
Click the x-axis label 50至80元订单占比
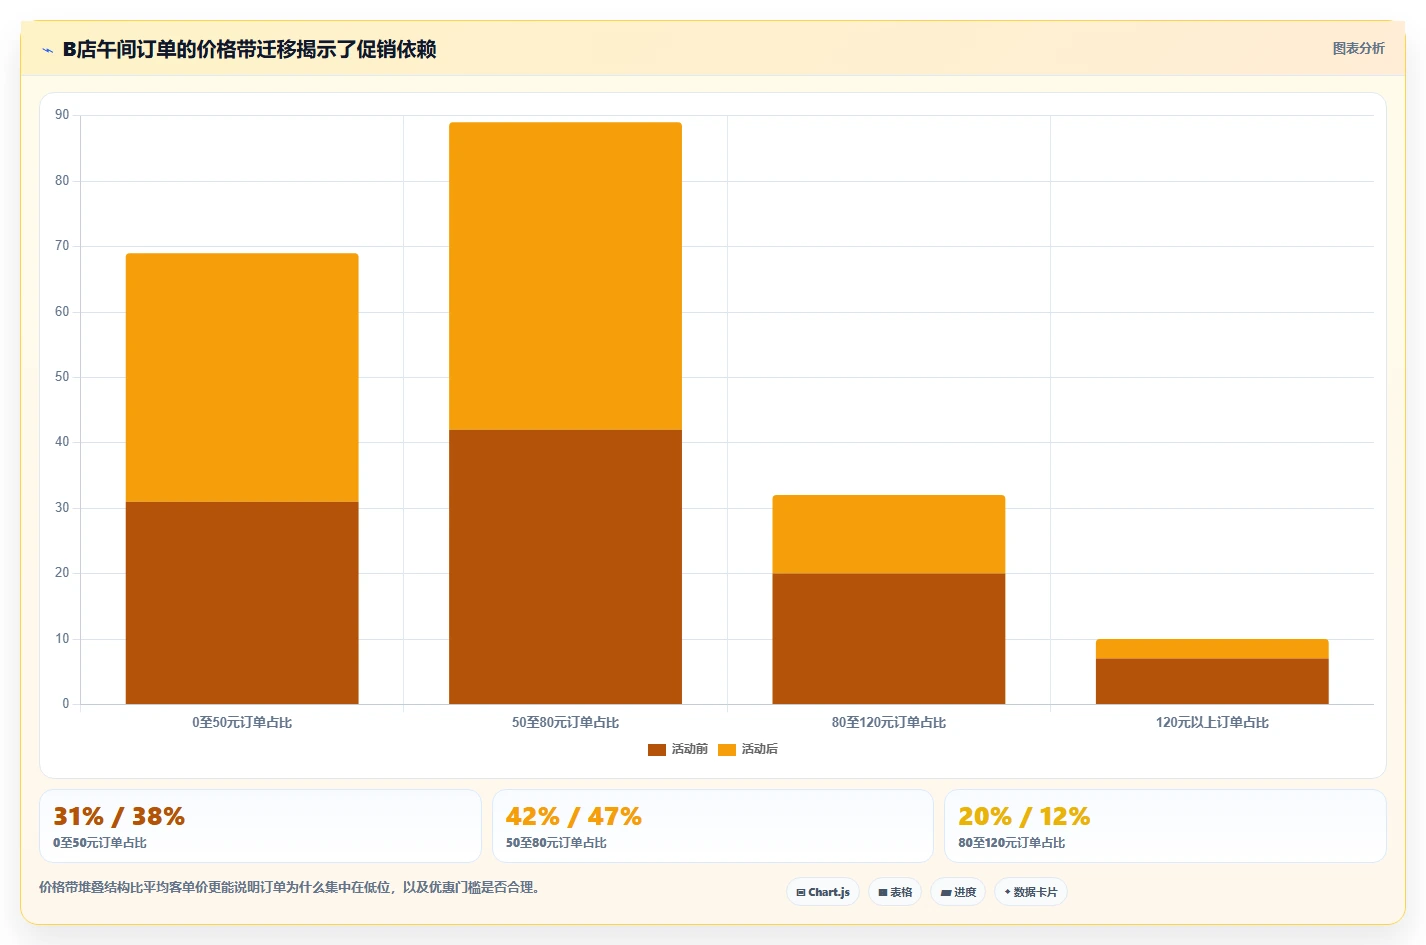[x=565, y=722]
